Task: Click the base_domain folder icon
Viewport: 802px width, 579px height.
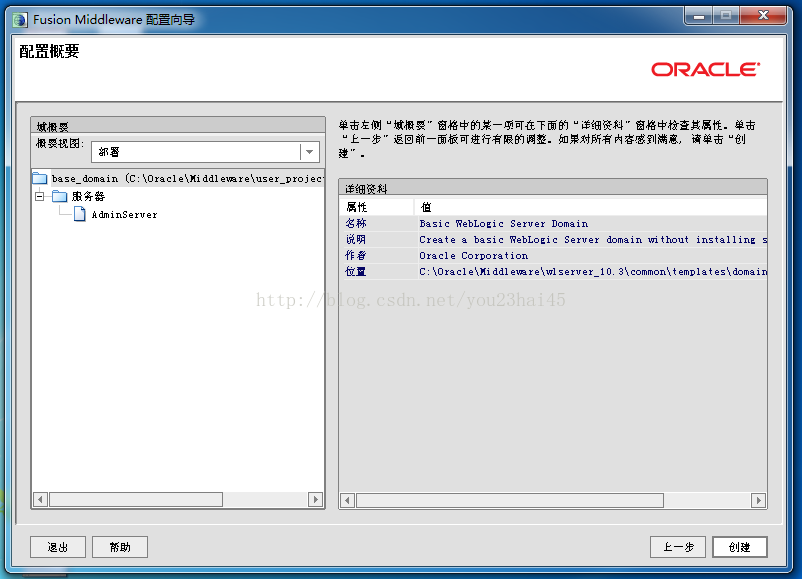Action: 39,179
